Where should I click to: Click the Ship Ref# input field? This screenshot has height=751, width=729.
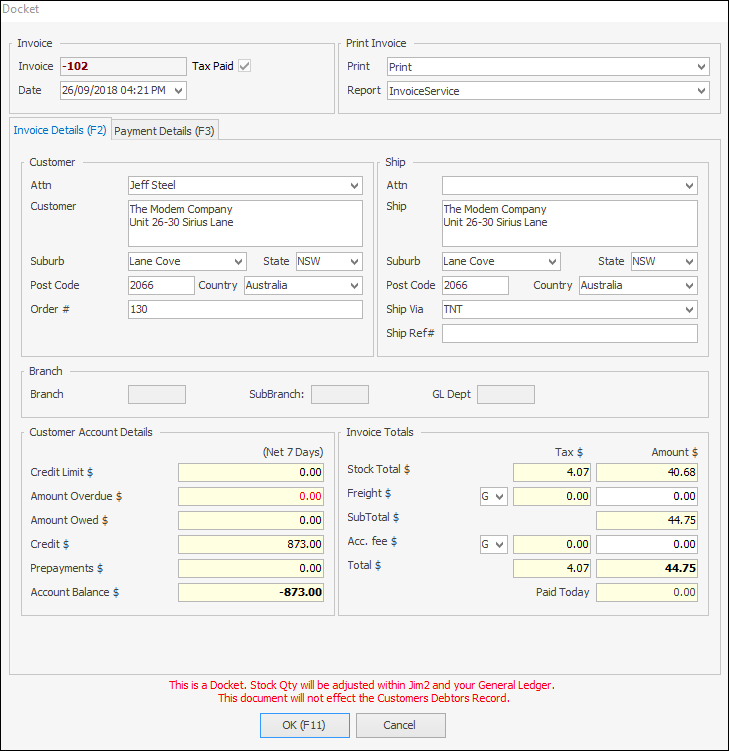[569, 334]
